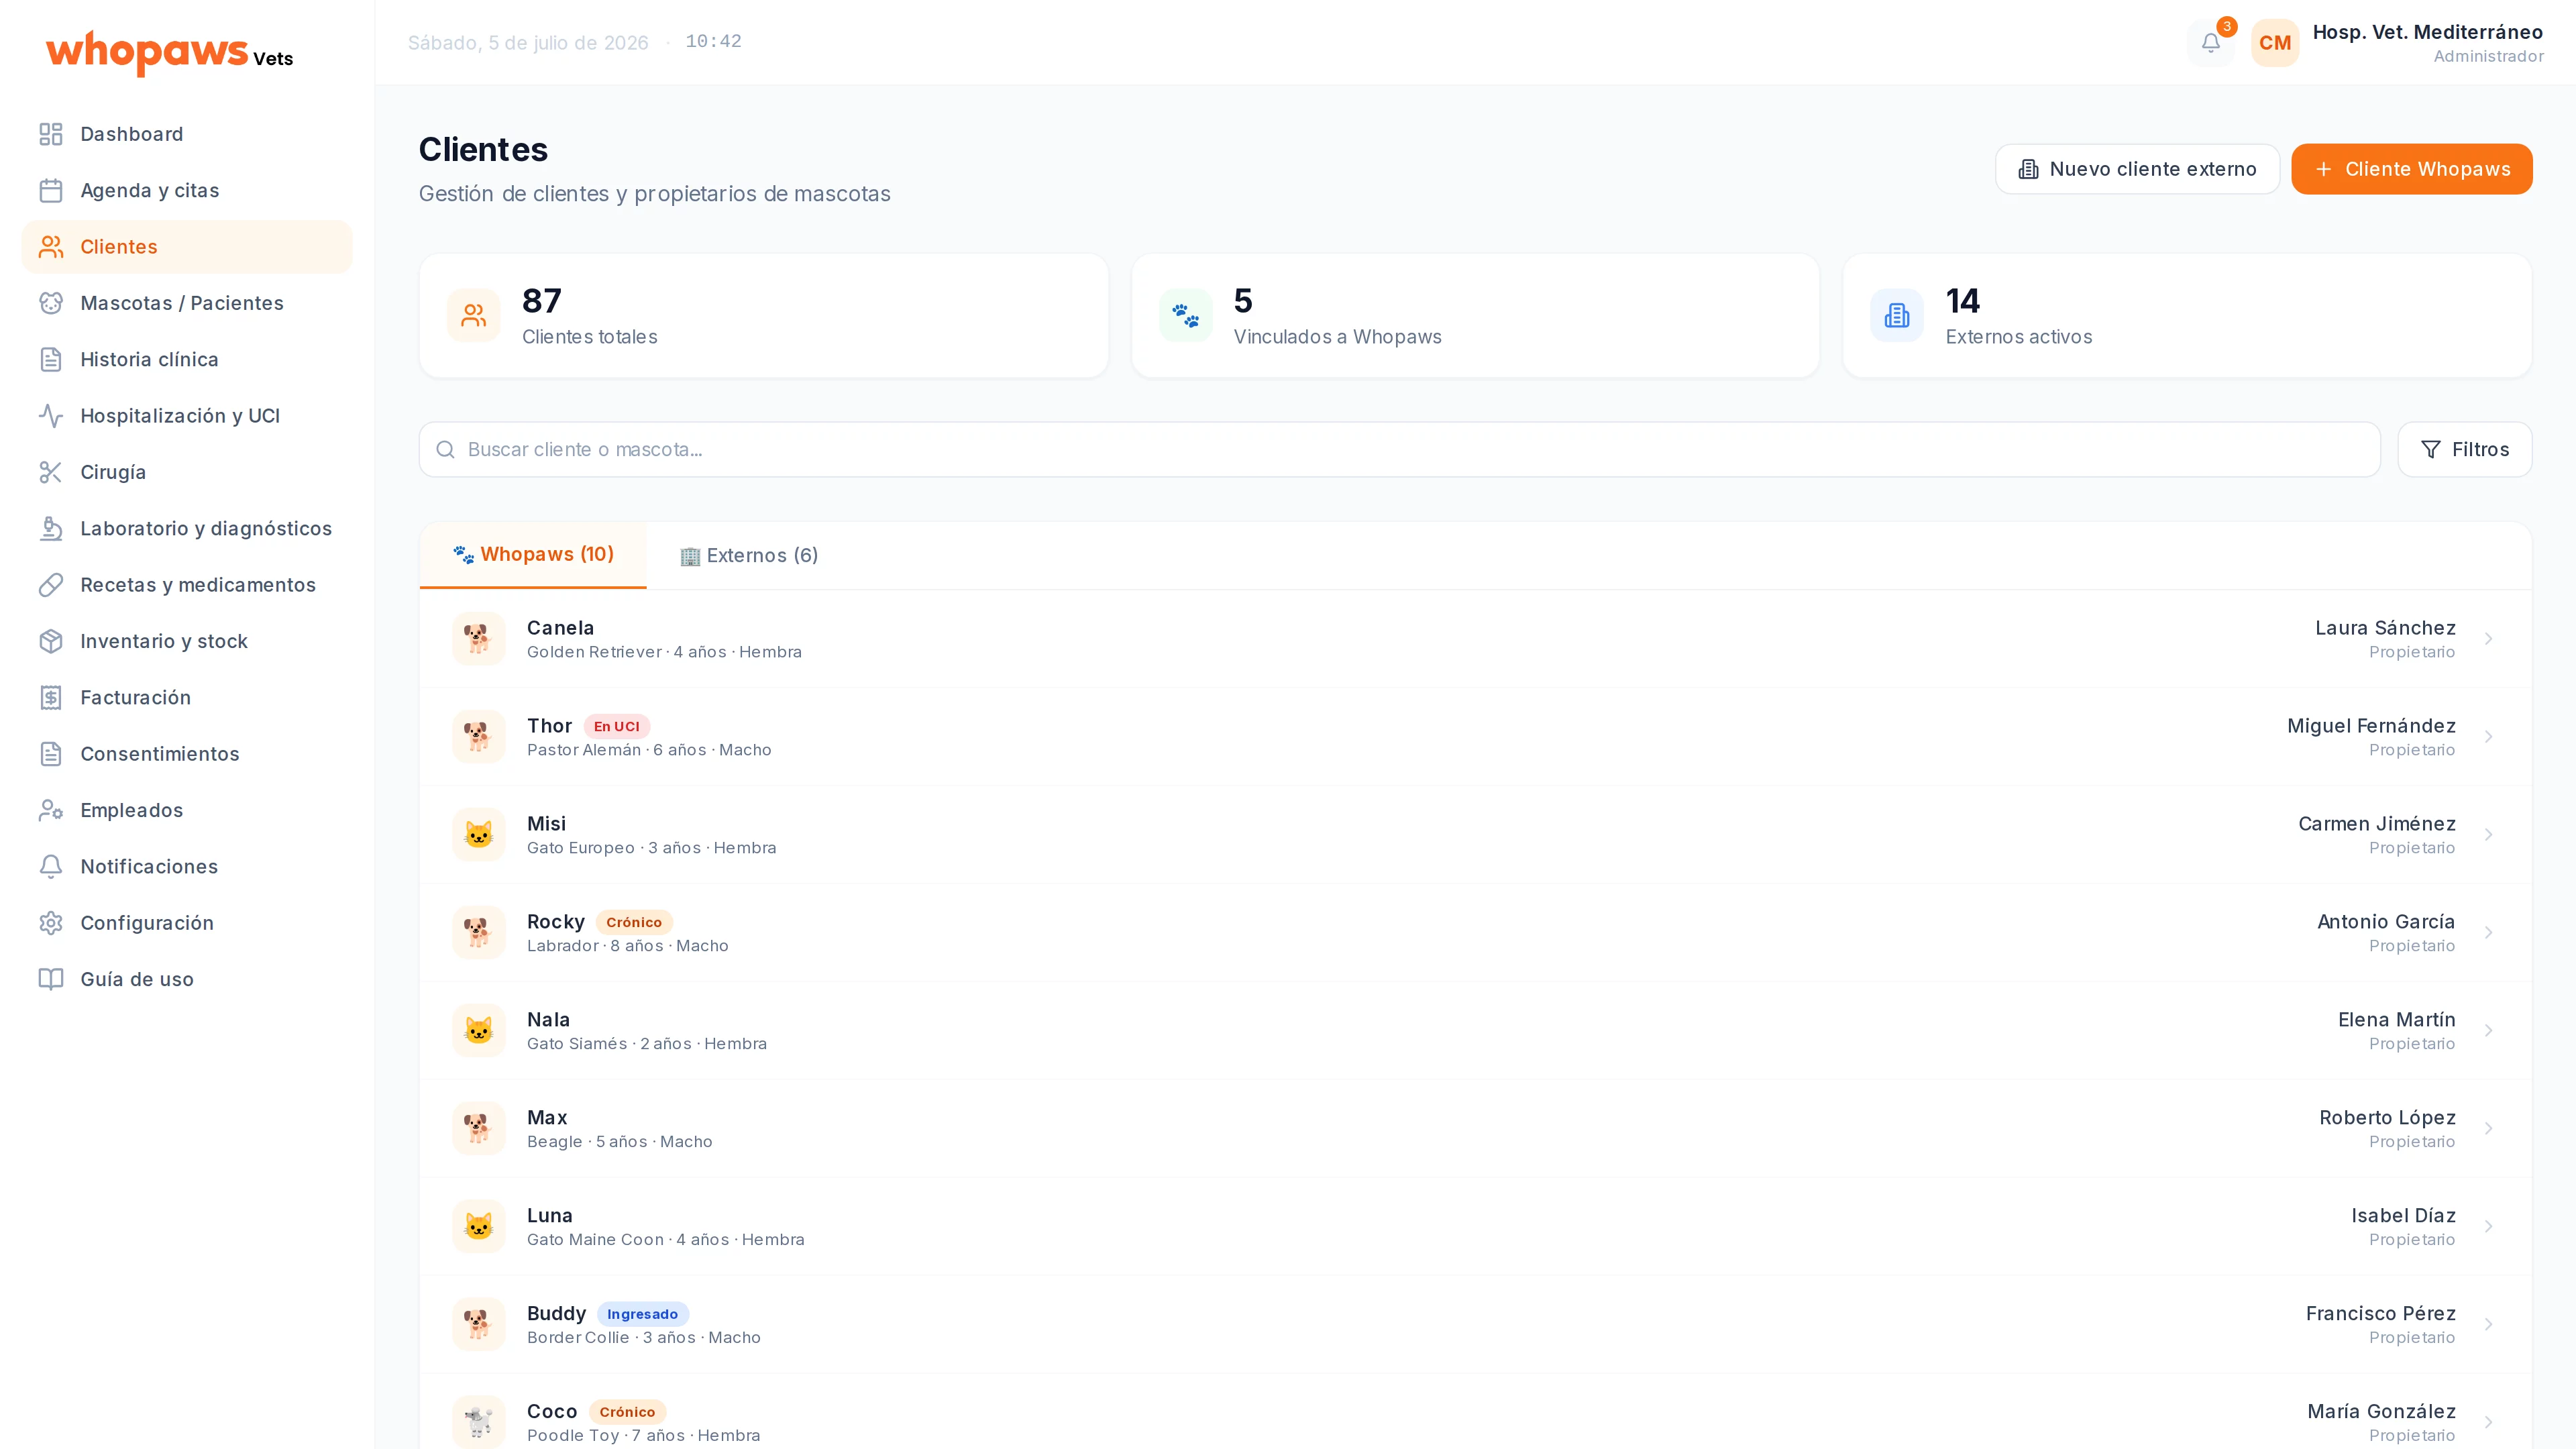
Task: Click Buddy's Ingresado badge
Action: (642, 1314)
